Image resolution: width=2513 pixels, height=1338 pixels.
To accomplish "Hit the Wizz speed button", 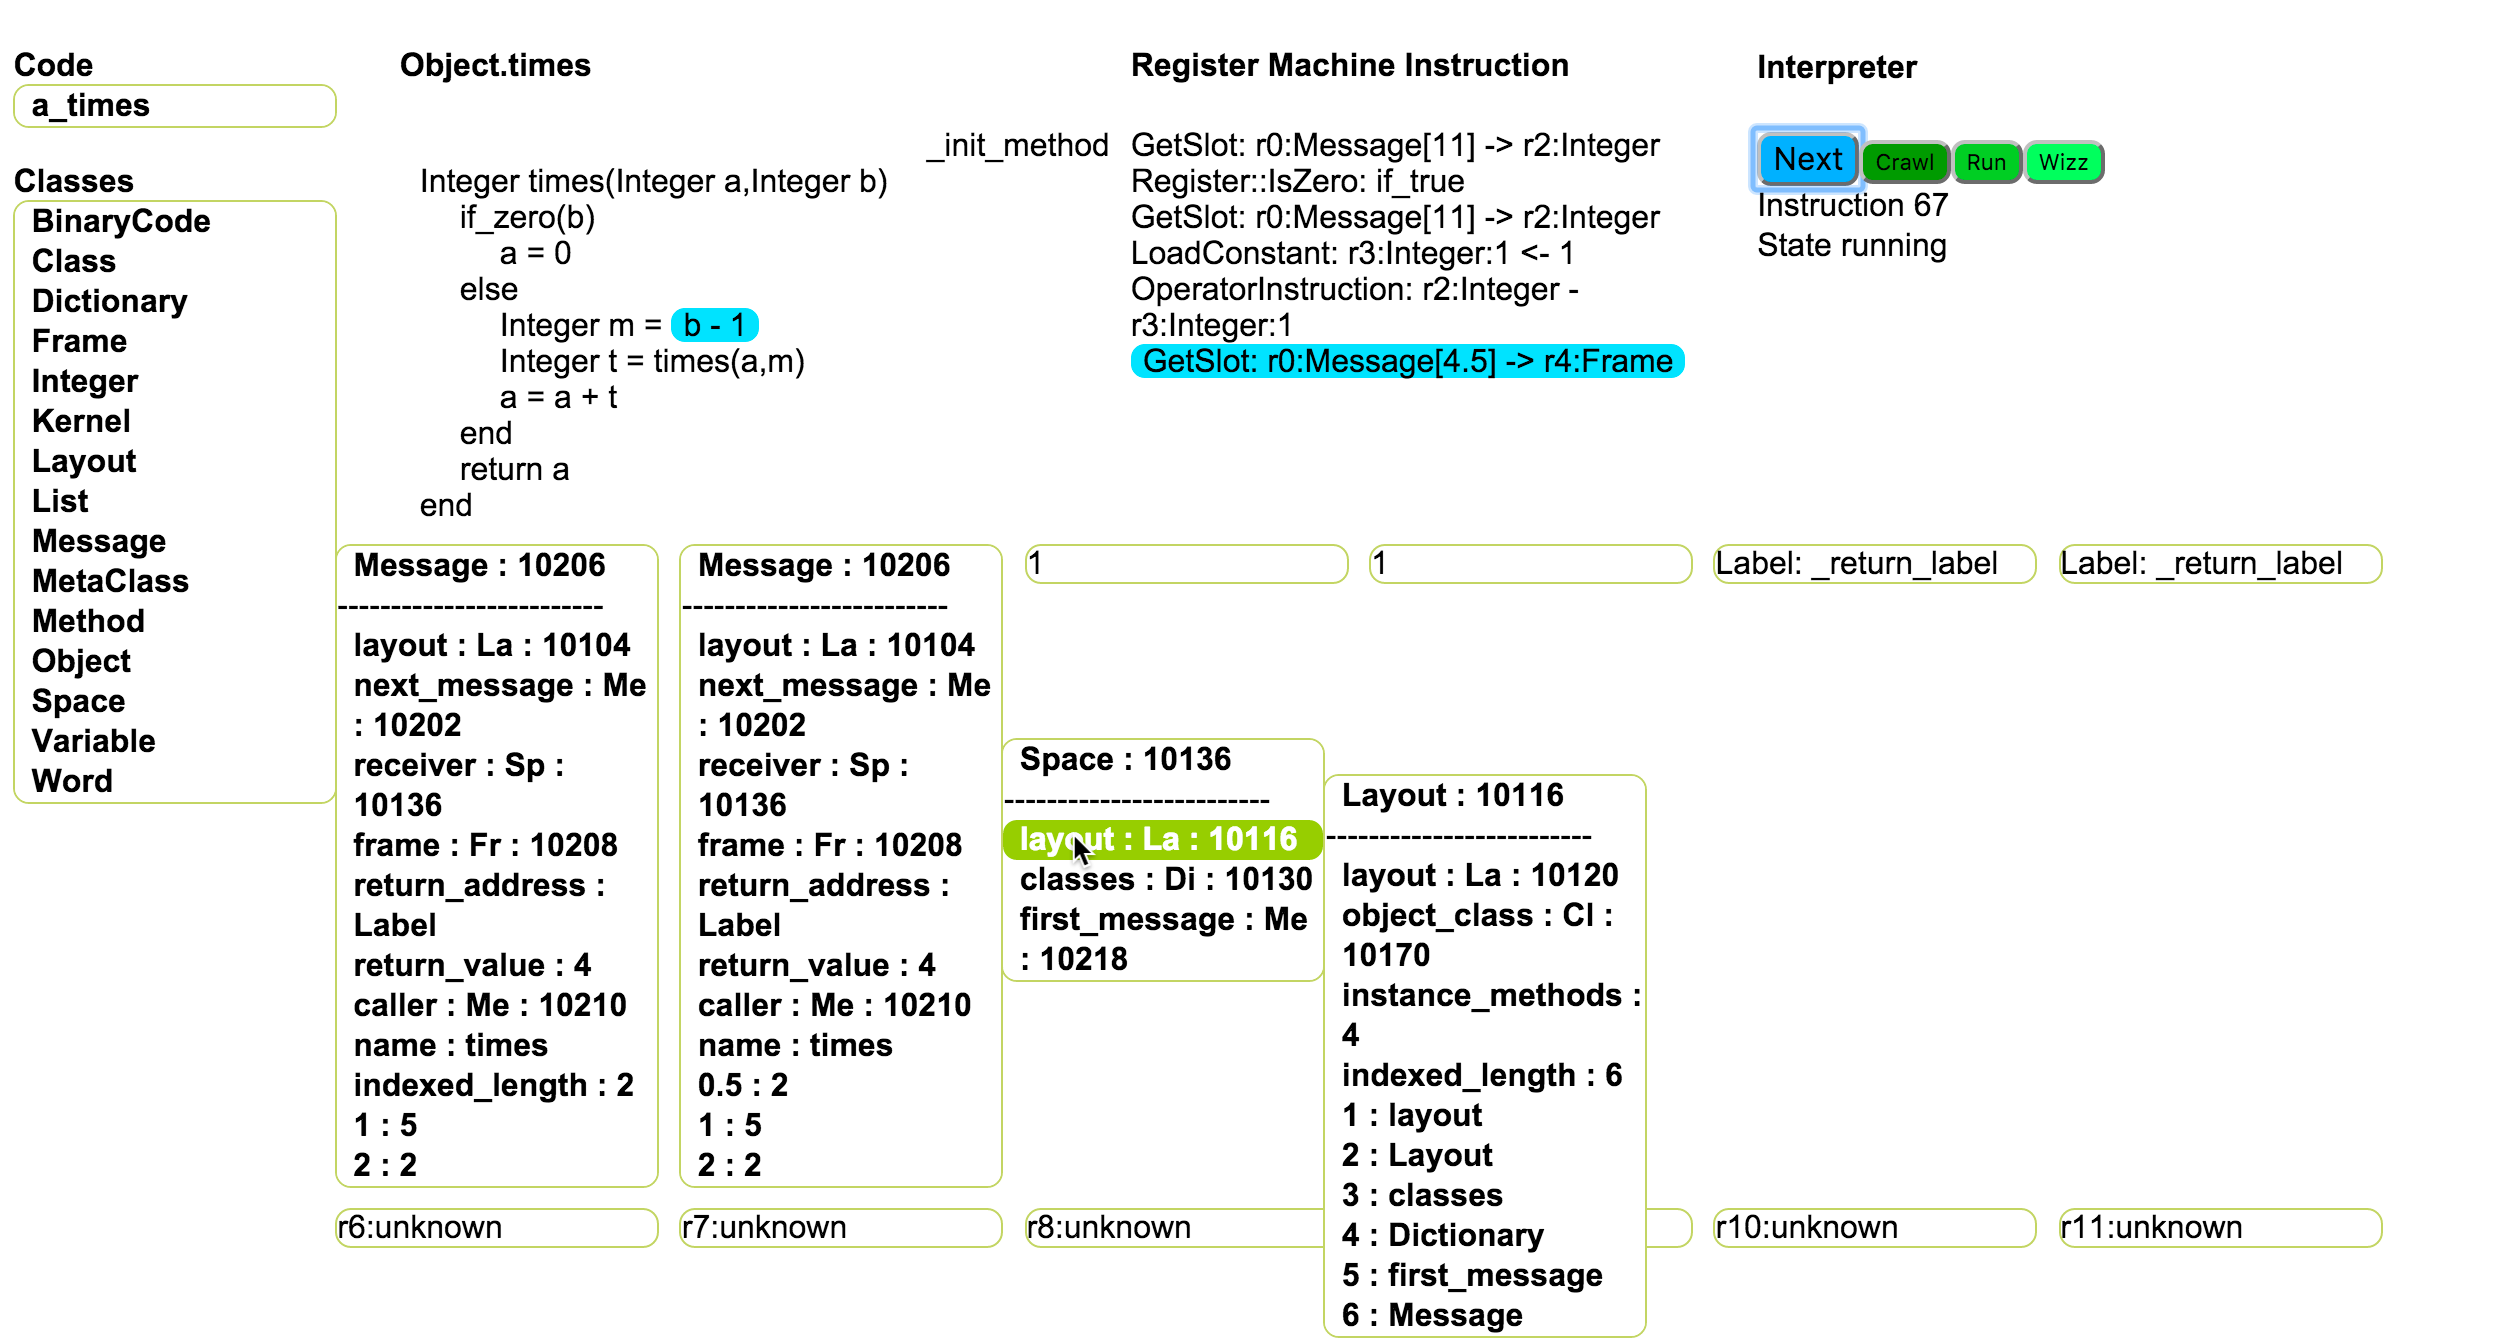I will coord(2062,162).
